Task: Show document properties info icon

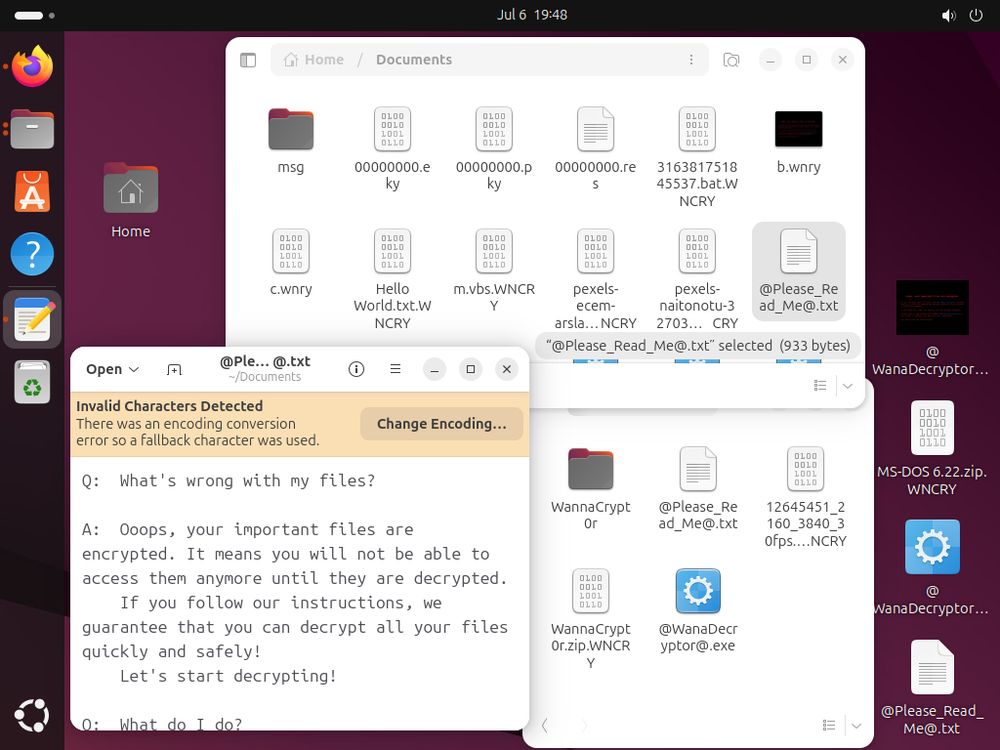Action: 357,369
